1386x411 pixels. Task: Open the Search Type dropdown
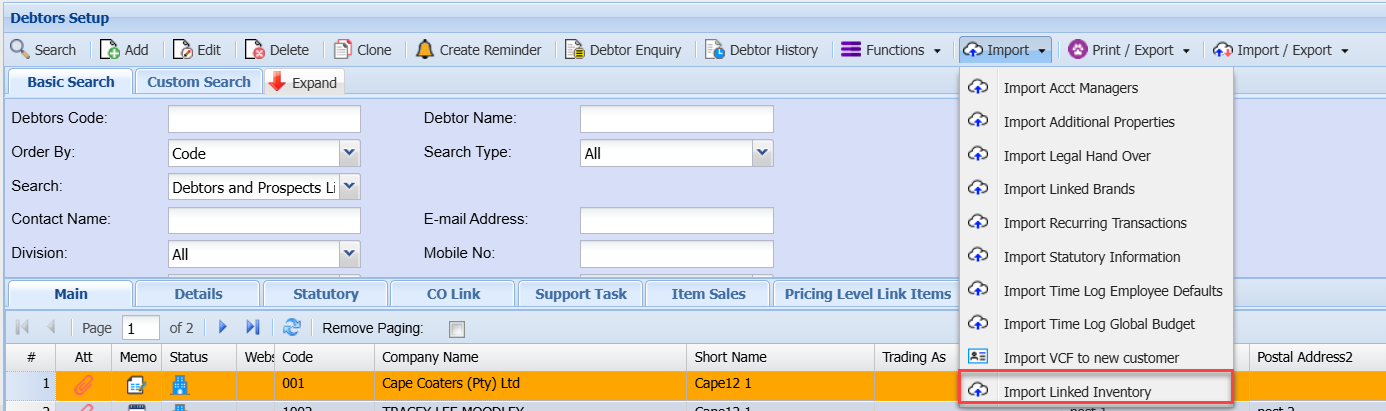pyautogui.click(x=762, y=153)
